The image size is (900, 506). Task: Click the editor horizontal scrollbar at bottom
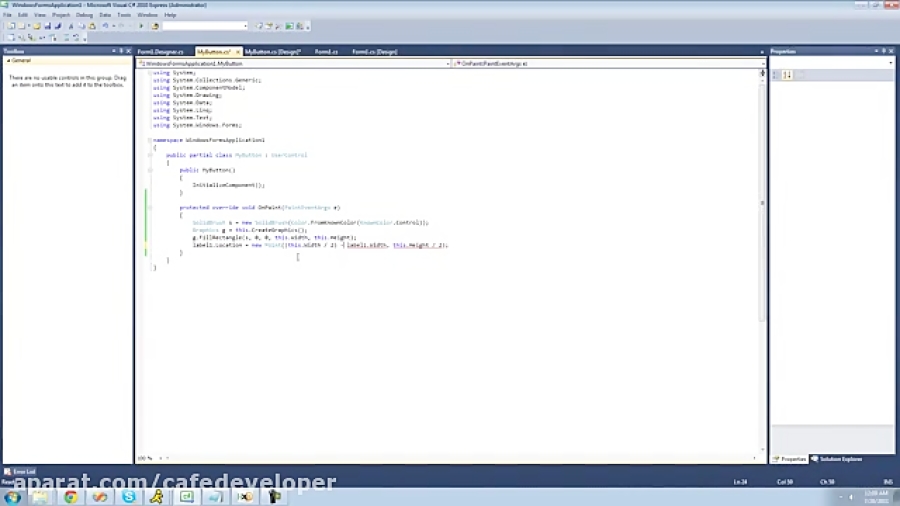459,458
